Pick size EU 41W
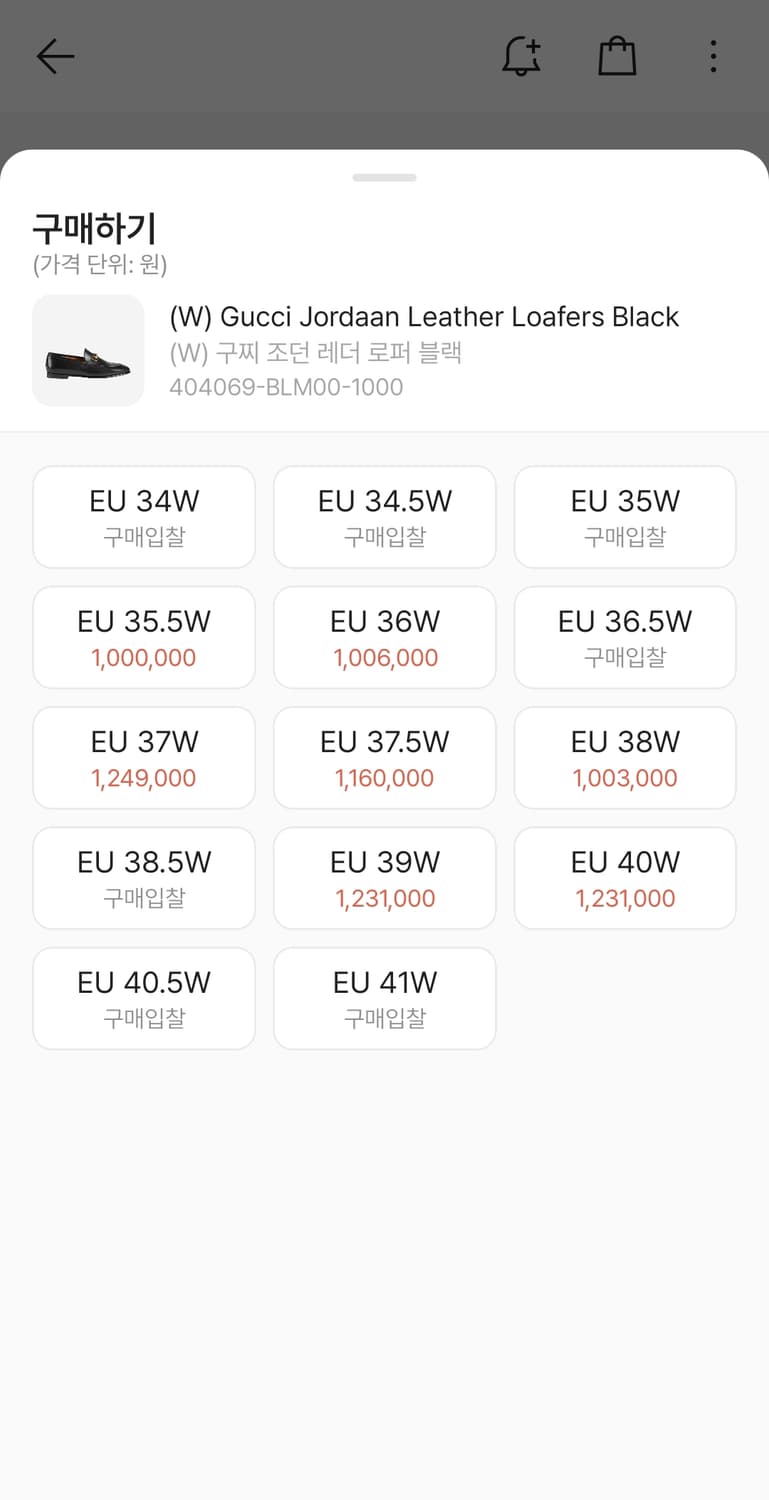The width and height of the screenshot is (769, 1500). (x=385, y=998)
